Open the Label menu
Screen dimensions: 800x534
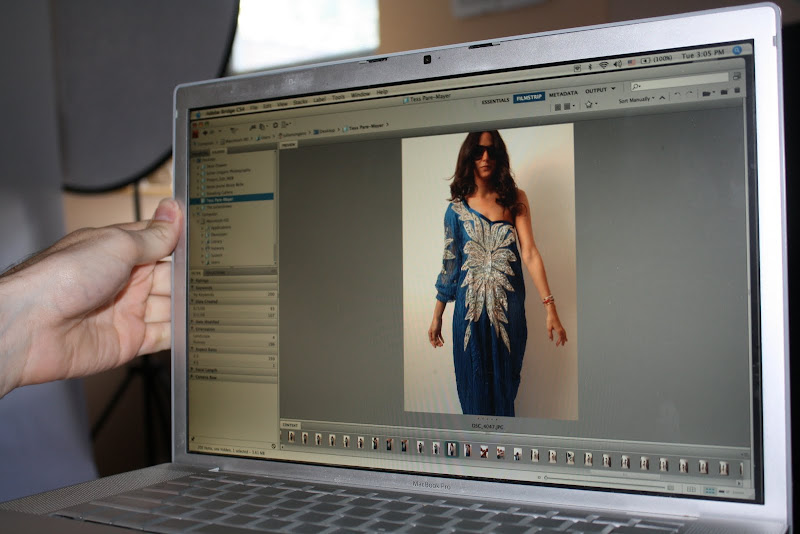[319, 100]
